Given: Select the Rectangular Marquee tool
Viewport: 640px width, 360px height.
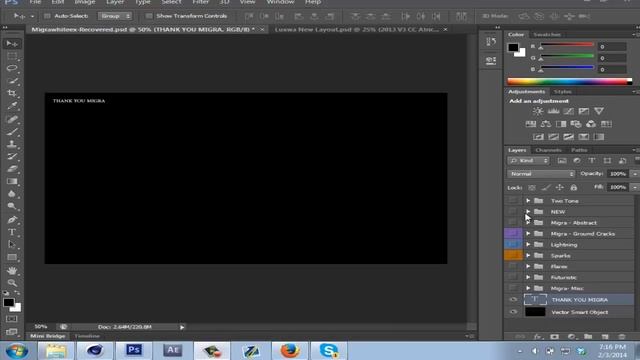Looking at the screenshot, I should [x=12, y=56].
